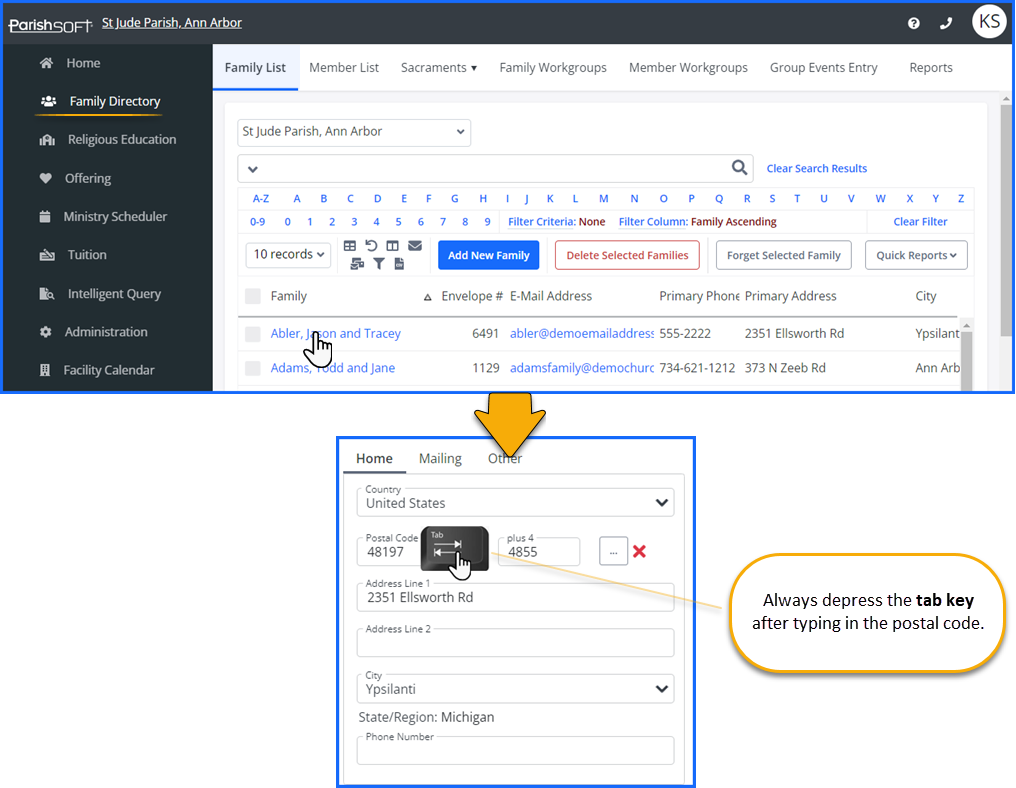Click the Phone Number input field
Screen dimensions: 1016x788
(x=515, y=750)
